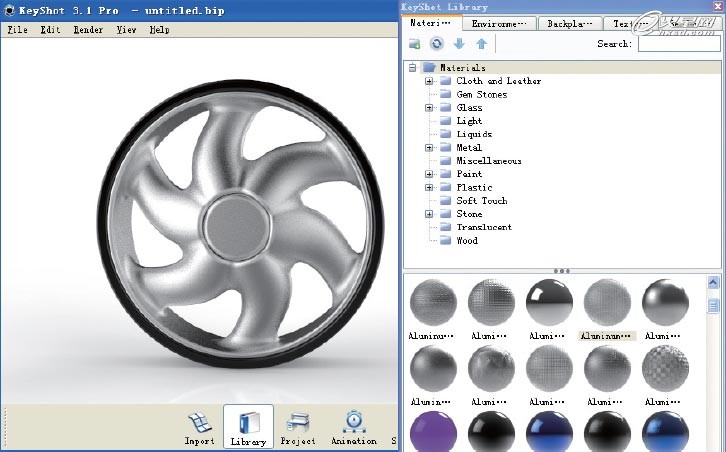Screen dimensions: 726x452
Task: Expand the Stone folder node
Action: 429,214
